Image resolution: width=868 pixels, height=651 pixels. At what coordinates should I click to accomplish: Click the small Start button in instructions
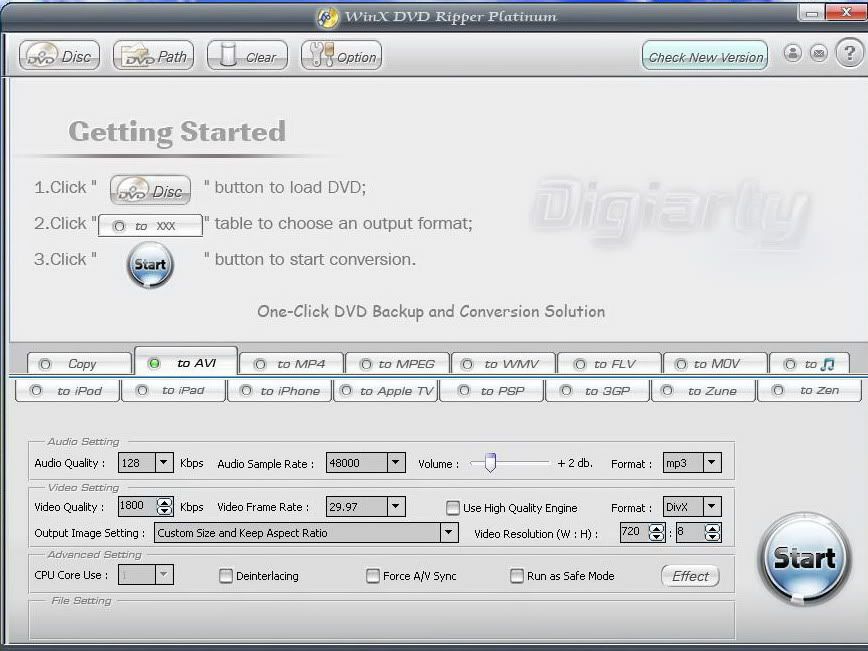(x=150, y=265)
